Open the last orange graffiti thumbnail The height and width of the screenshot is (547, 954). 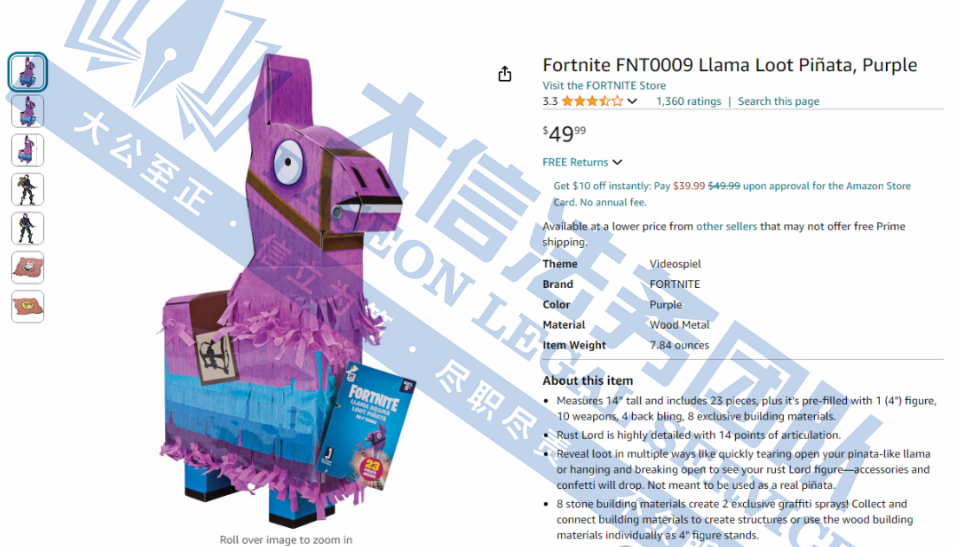(x=27, y=306)
